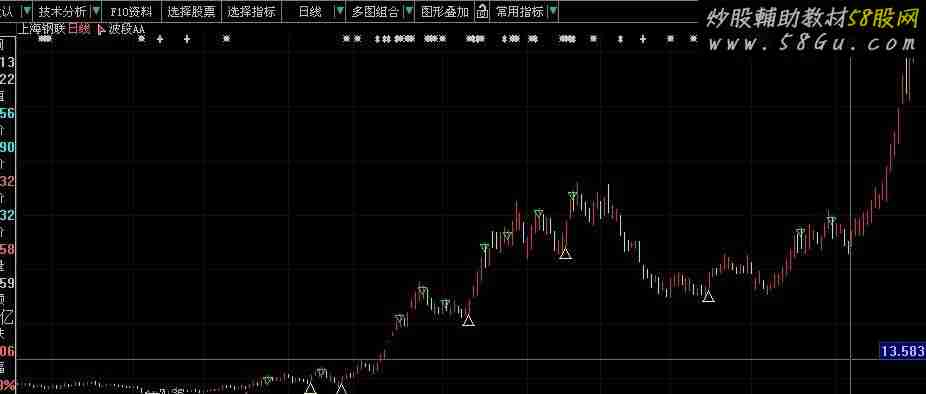
Task: Click the white triangle marker at the right-side trough
Action: 709,296
